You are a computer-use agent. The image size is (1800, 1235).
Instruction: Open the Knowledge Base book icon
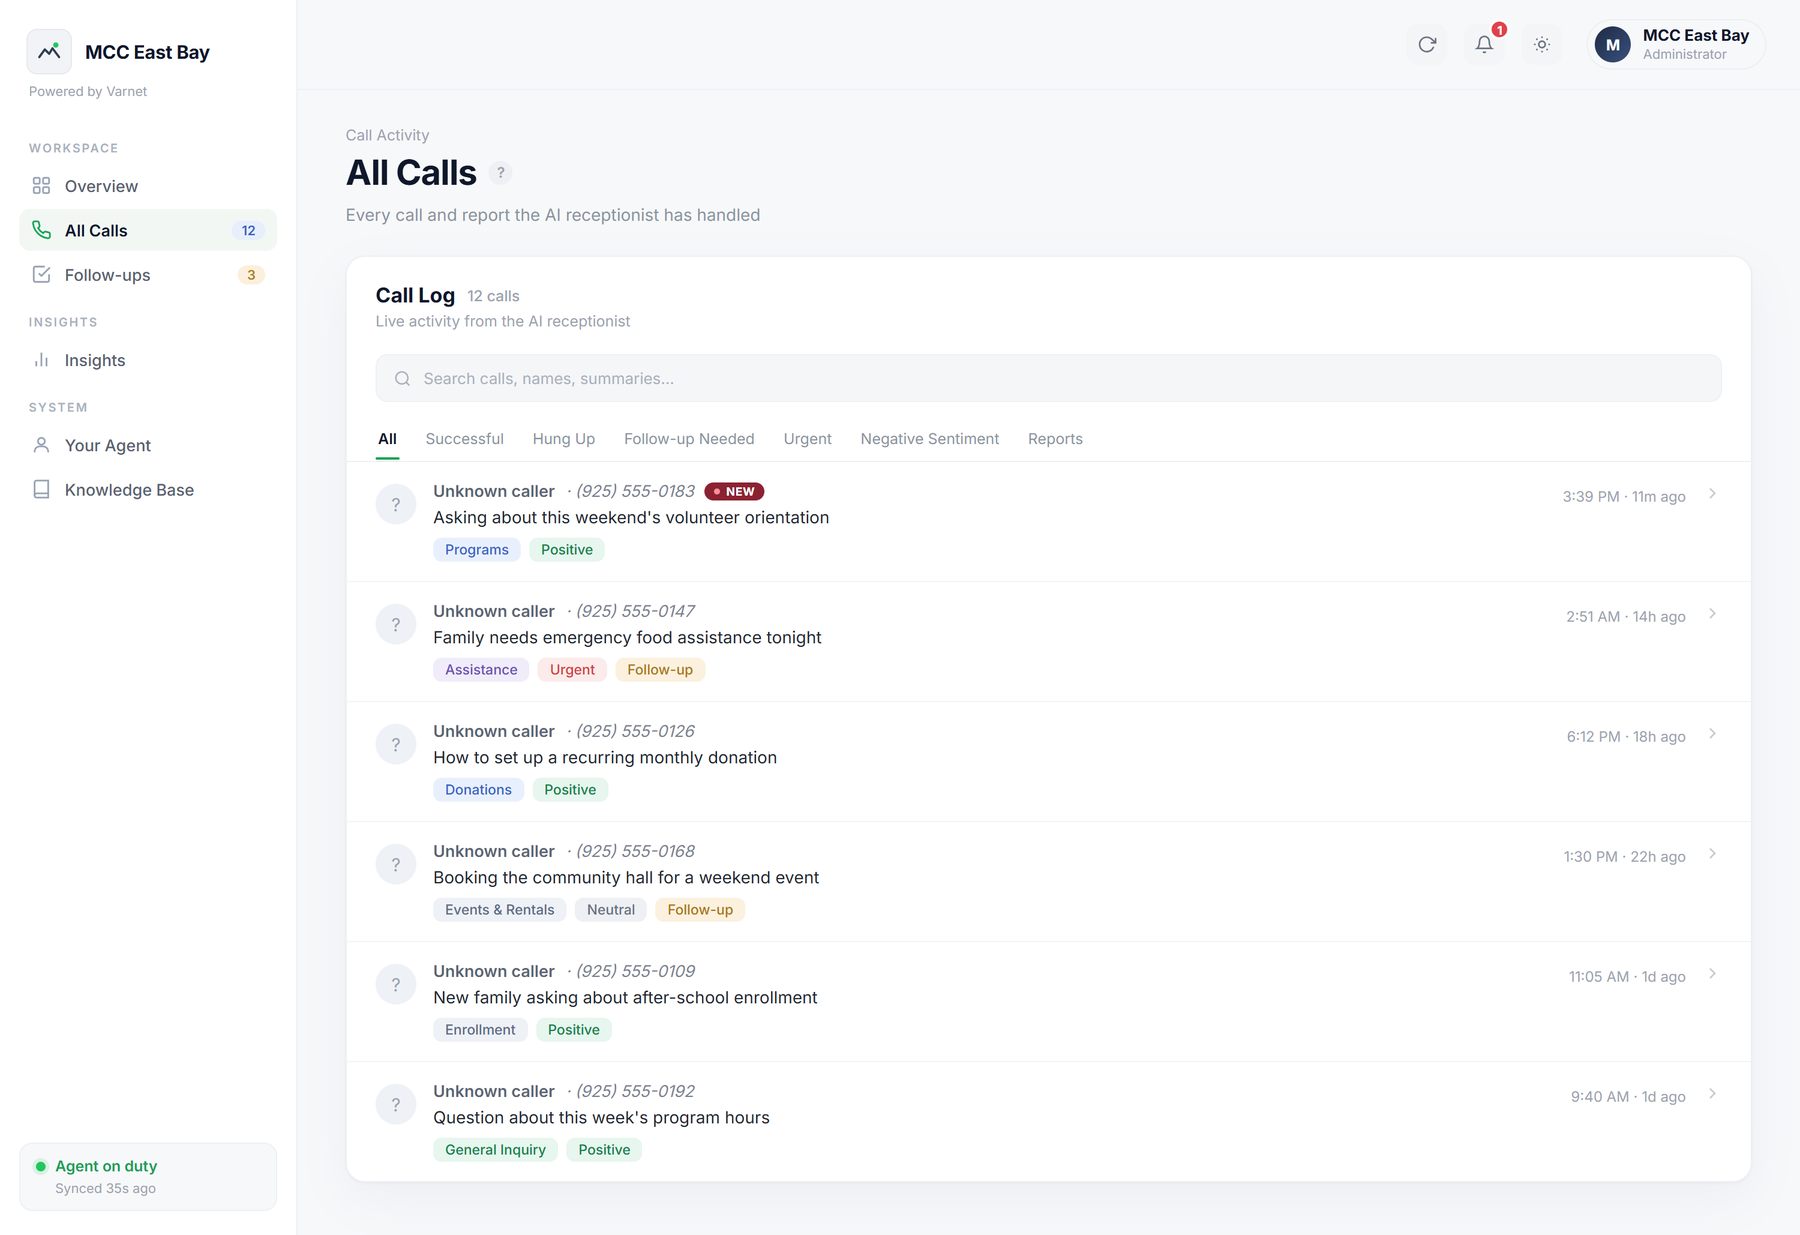coord(41,490)
